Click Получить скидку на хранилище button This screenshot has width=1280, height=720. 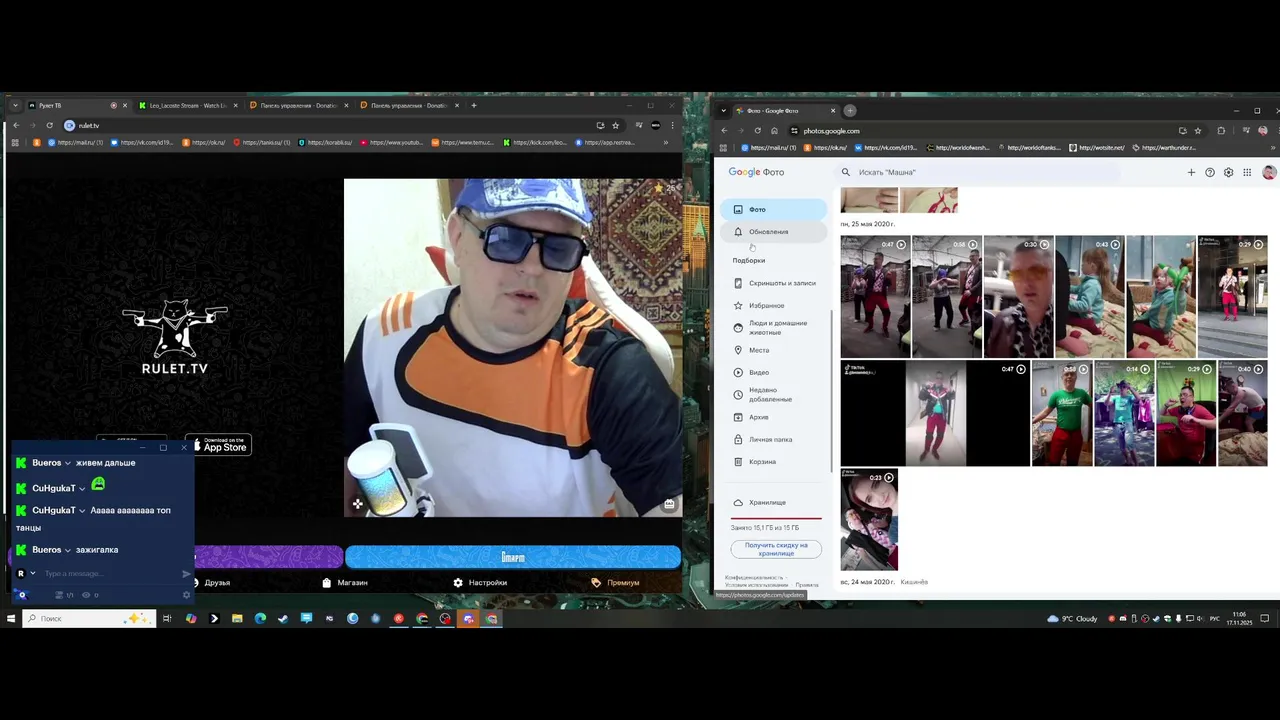tap(776, 549)
